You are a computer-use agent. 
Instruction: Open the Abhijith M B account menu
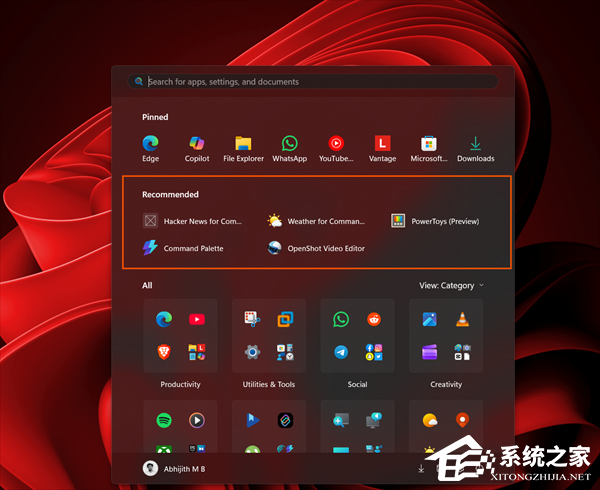coord(174,469)
